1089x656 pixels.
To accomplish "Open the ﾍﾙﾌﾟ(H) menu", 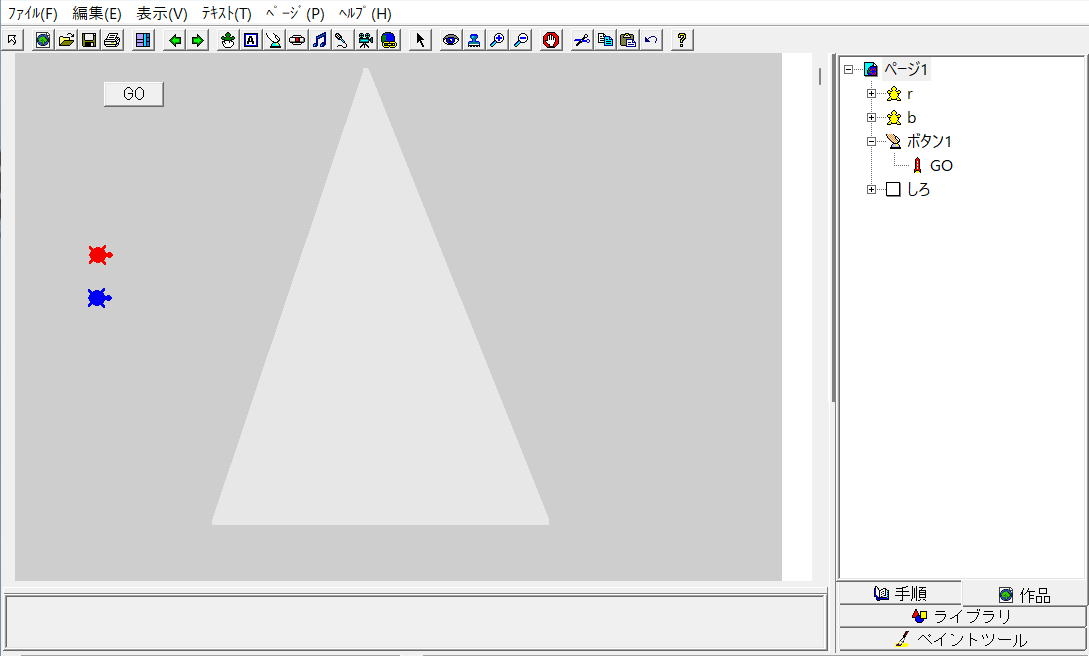I will [365, 13].
